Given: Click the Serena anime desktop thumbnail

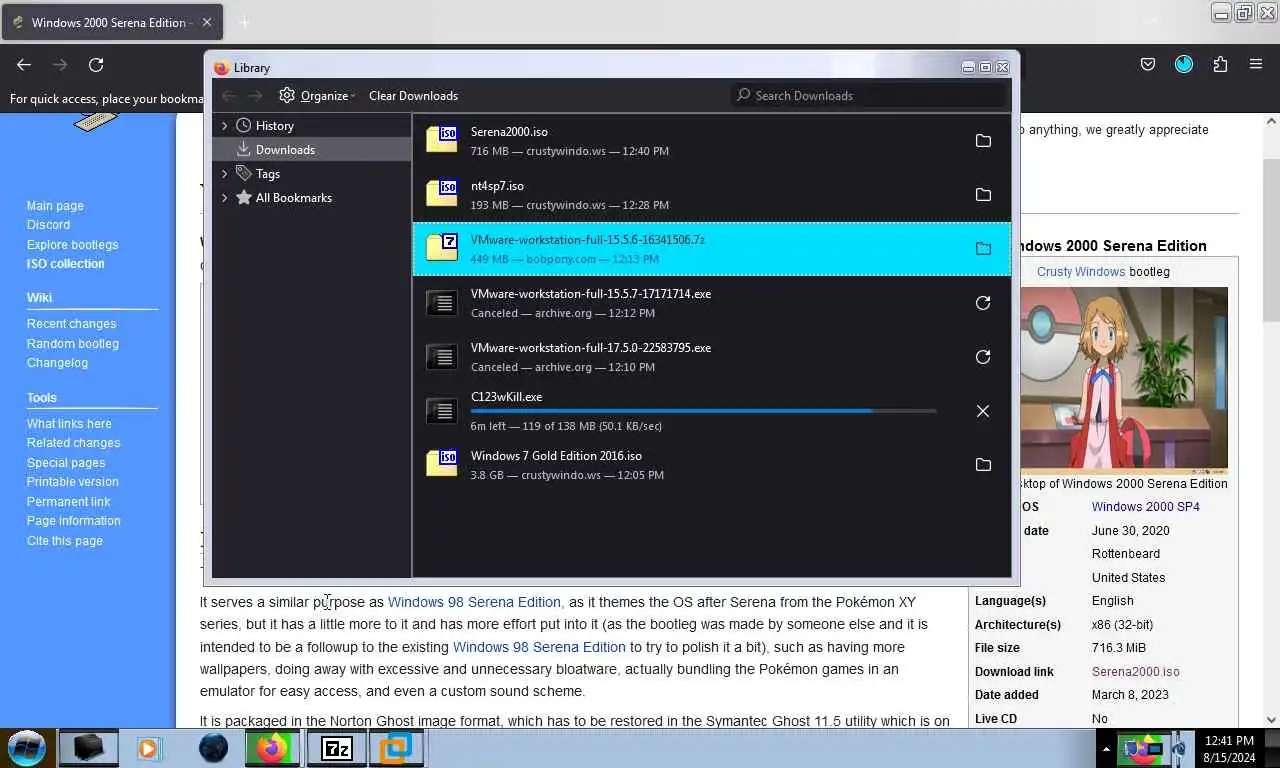Looking at the screenshot, I should 1124,380.
